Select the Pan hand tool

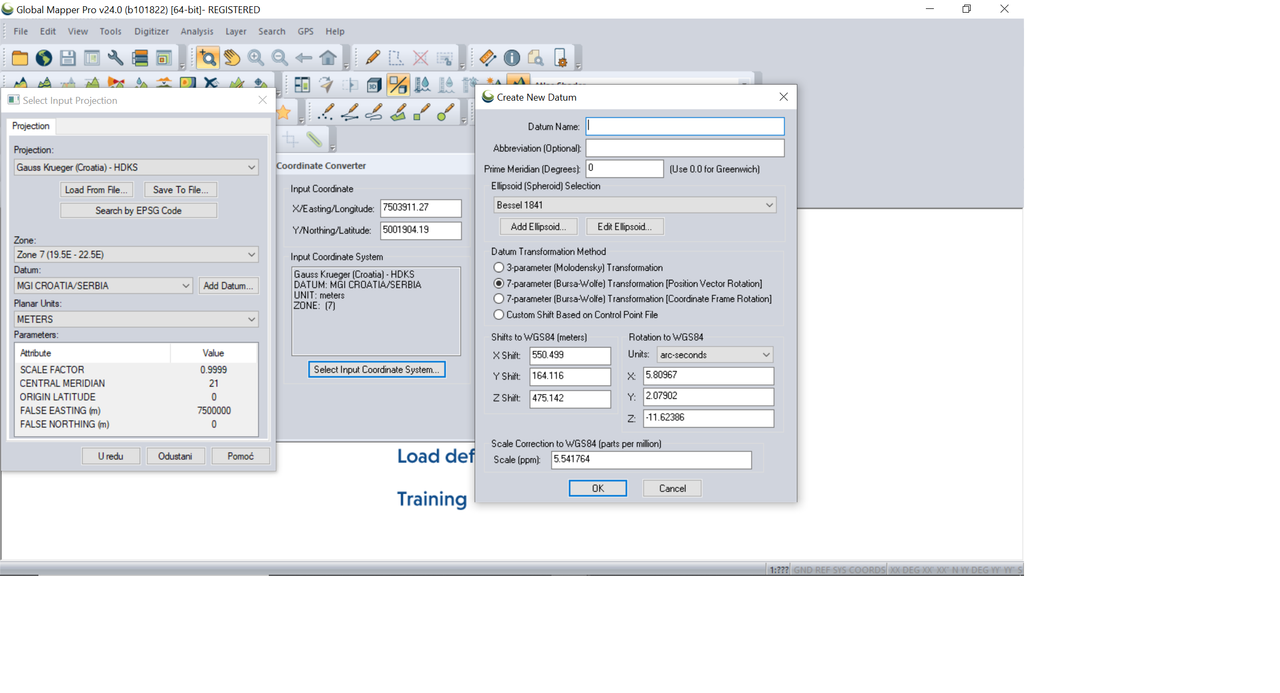tap(231, 58)
